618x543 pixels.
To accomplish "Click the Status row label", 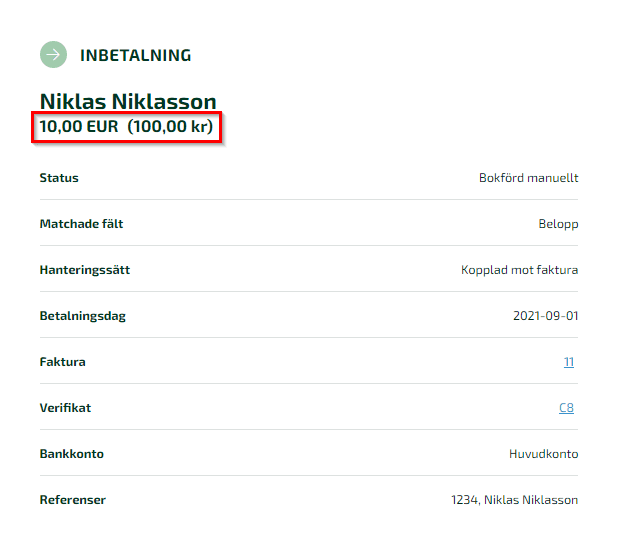I will coord(59,178).
